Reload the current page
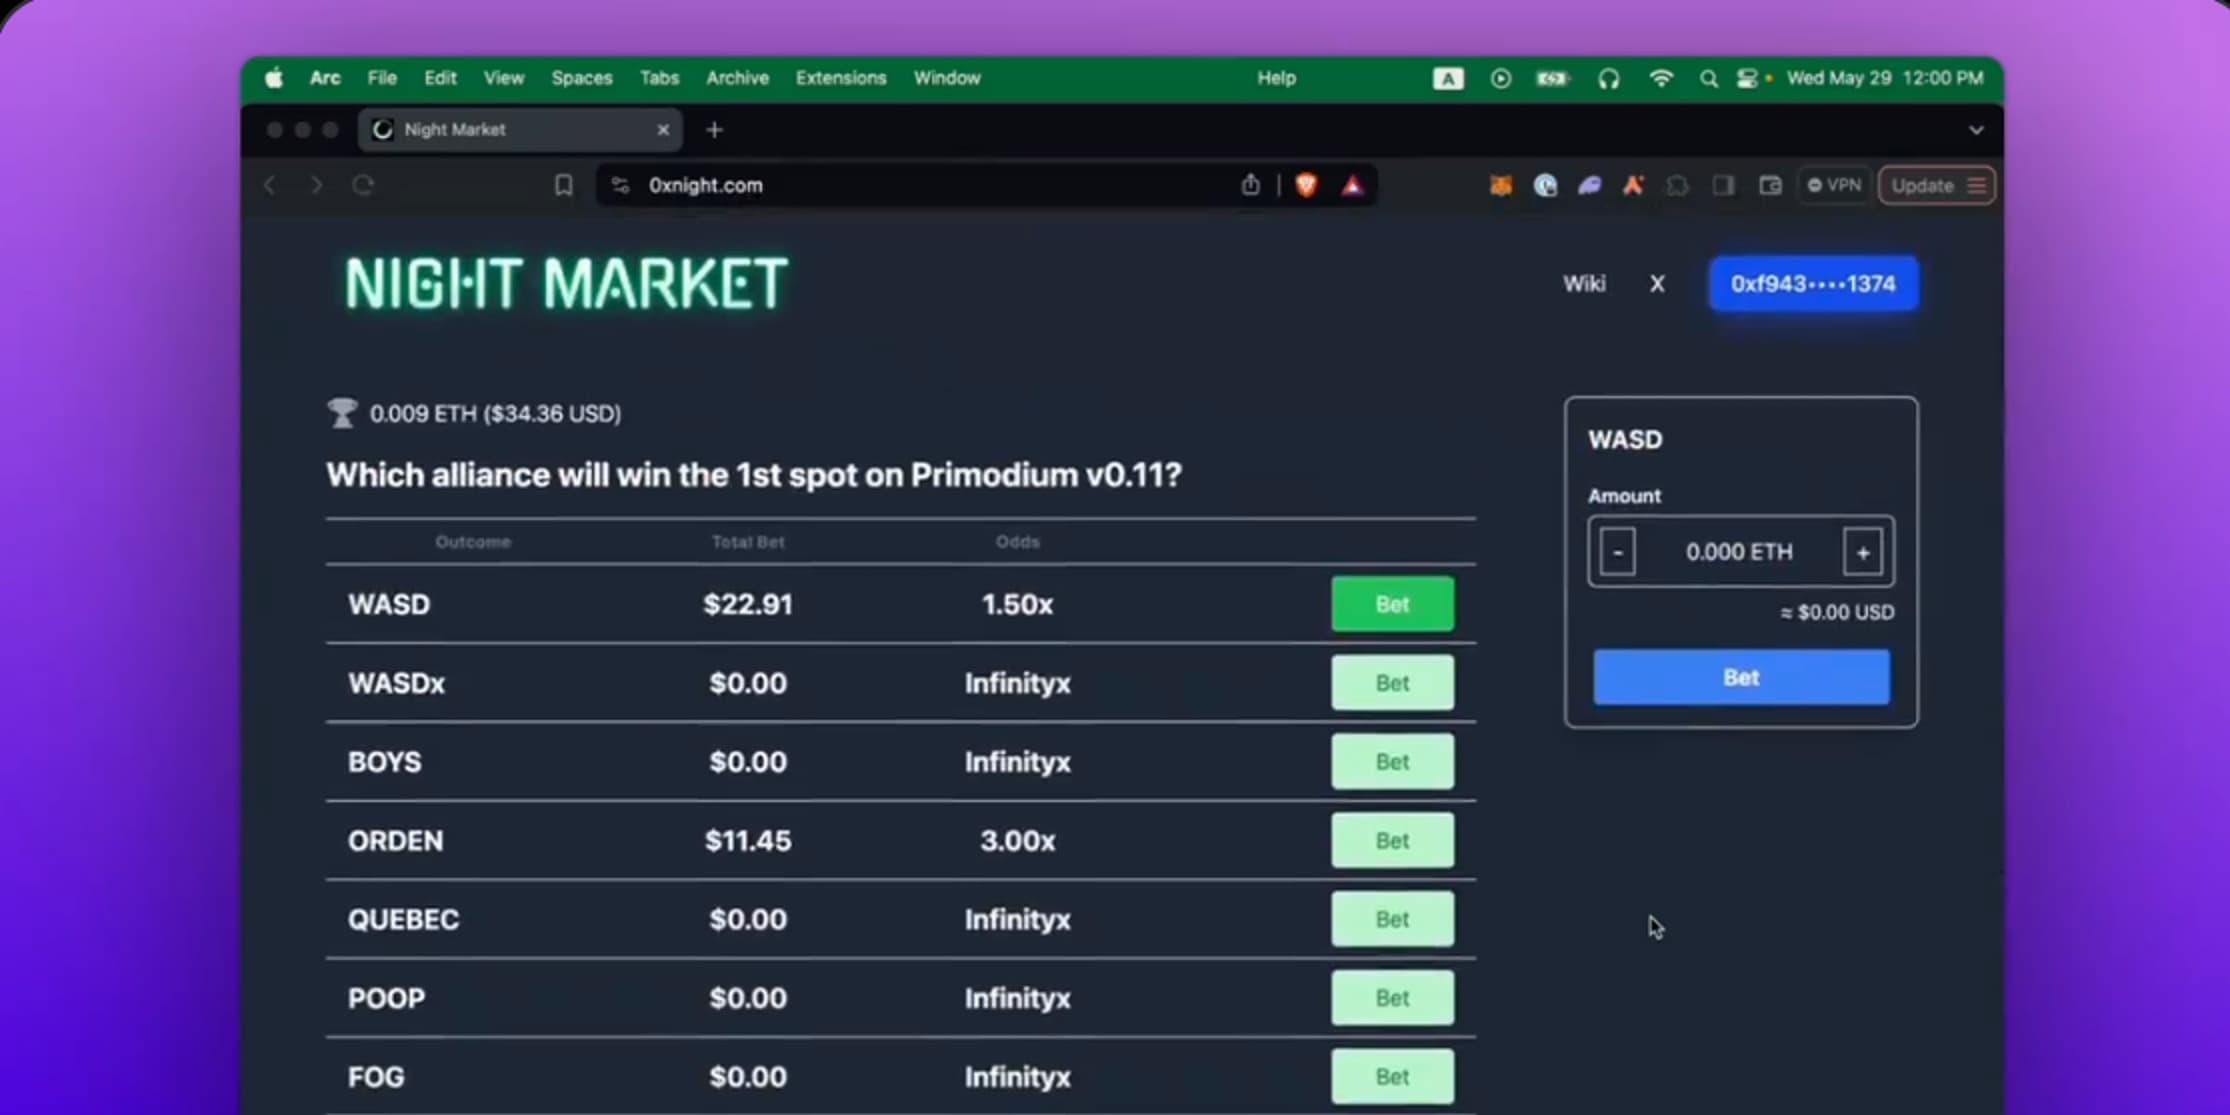Viewport: 2230px width, 1115px height. coord(363,185)
